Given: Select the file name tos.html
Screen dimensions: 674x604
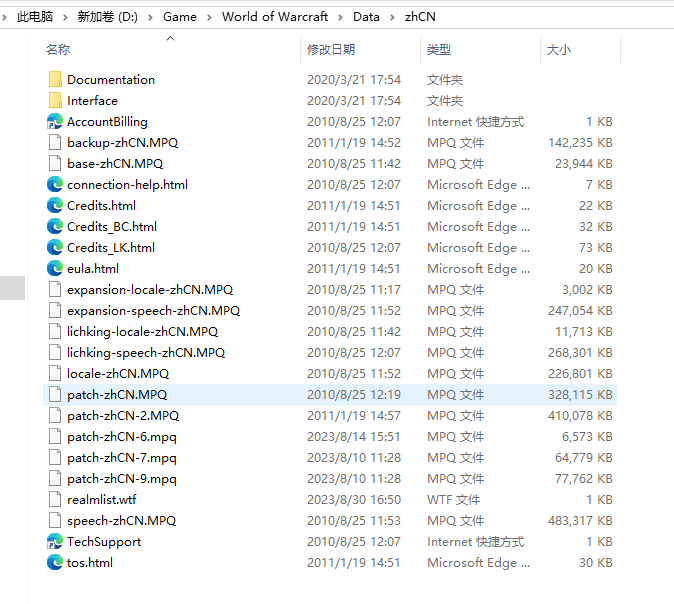Looking at the screenshot, I should point(90,563).
